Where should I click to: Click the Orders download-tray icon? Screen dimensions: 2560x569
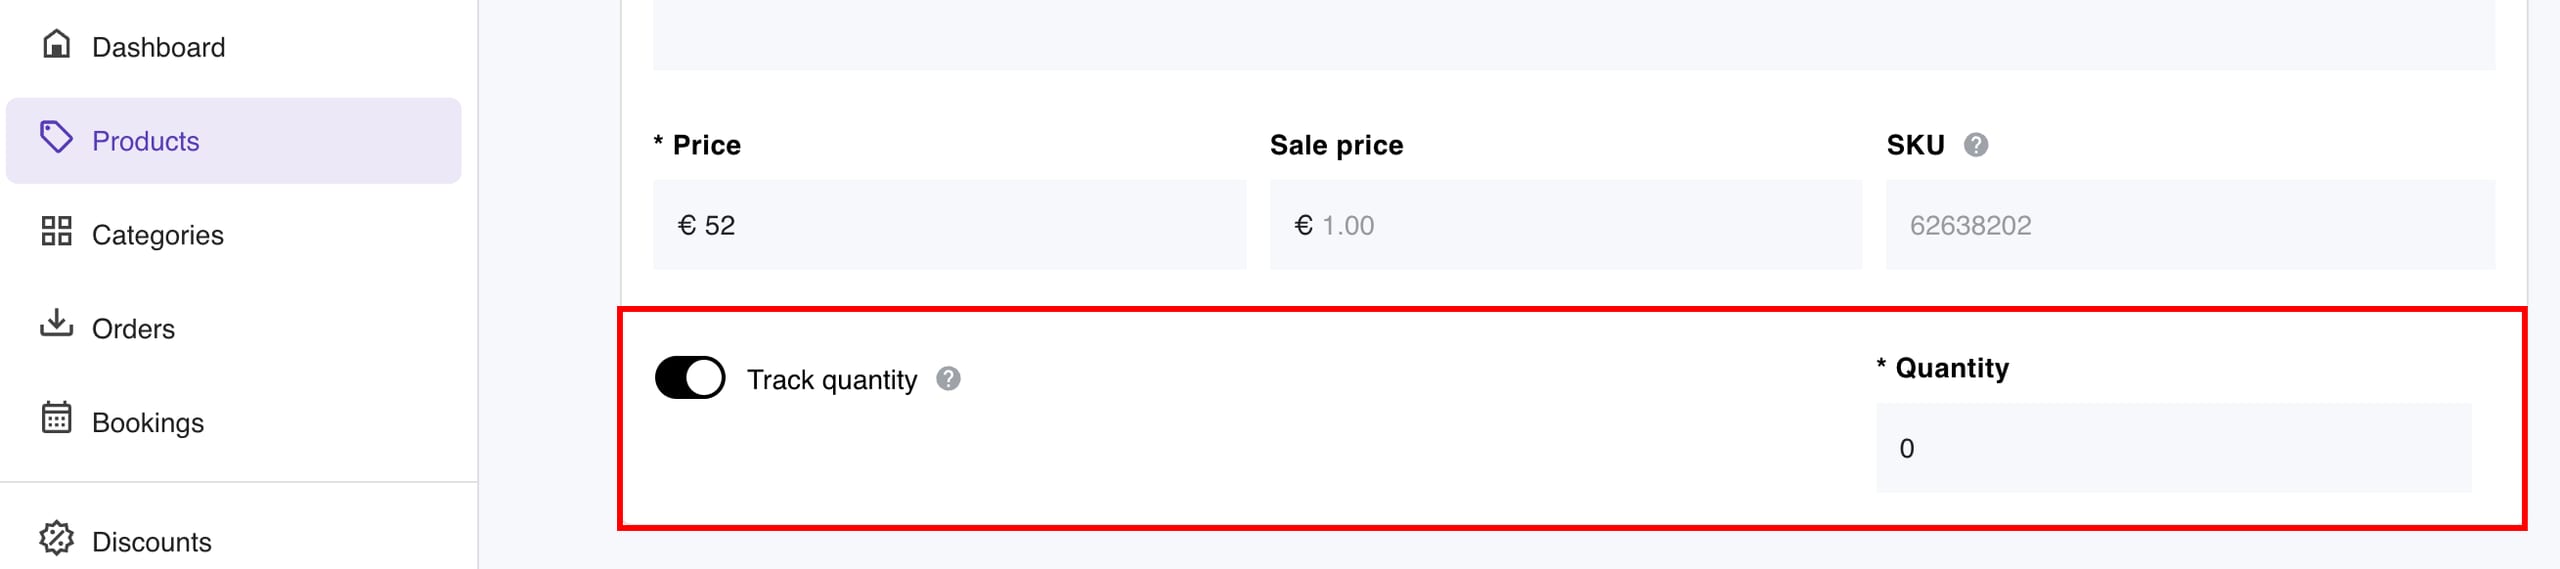pyautogui.click(x=57, y=324)
